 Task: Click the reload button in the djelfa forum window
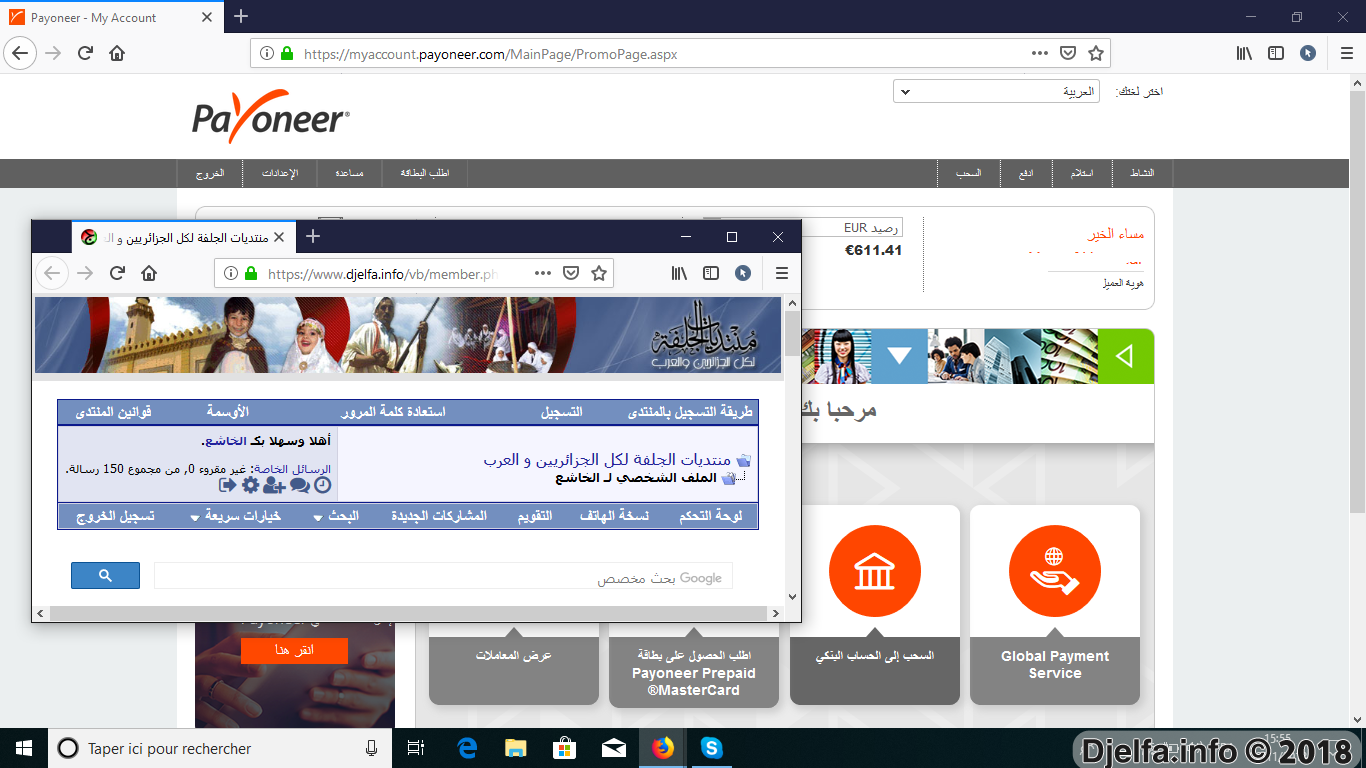tap(117, 273)
